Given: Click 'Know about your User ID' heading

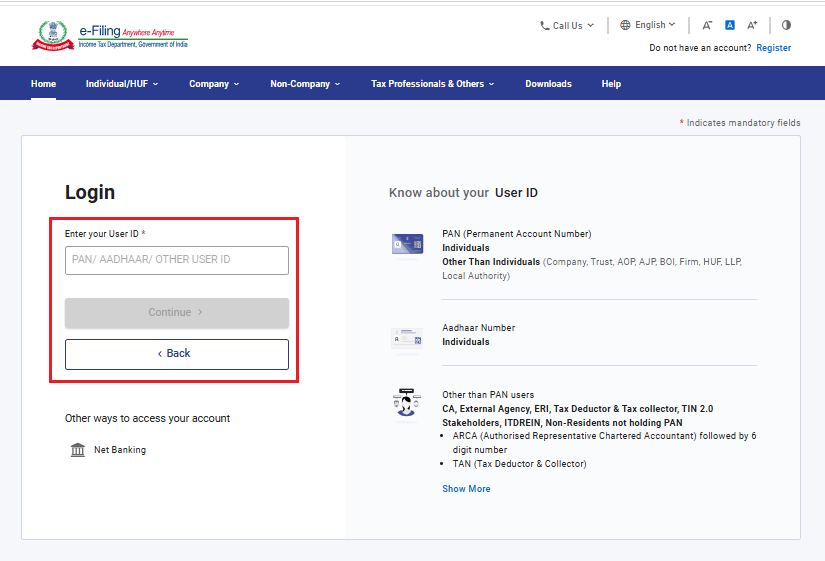Looking at the screenshot, I should pos(464,193).
